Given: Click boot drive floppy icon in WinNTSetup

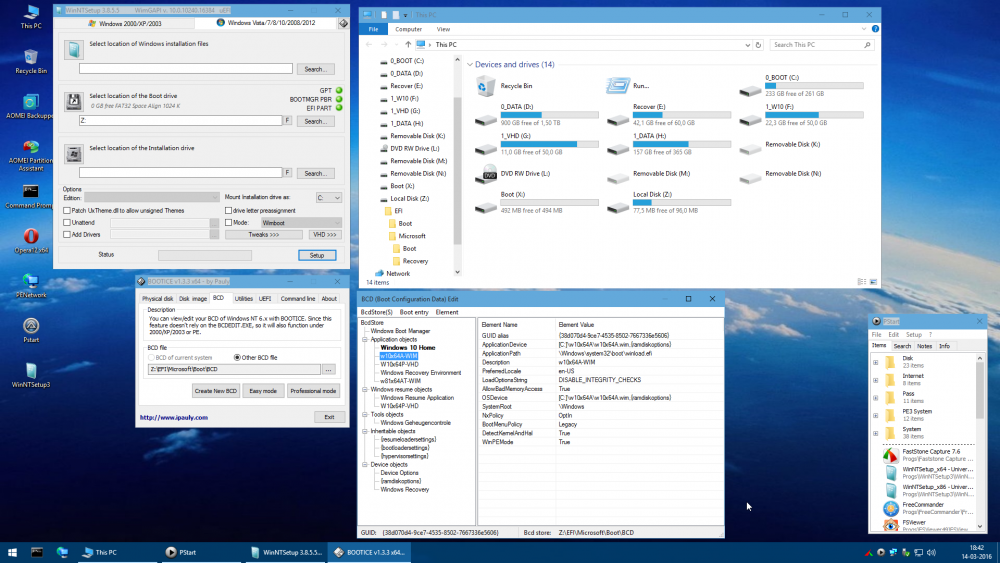Looking at the screenshot, I should pos(73,101).
